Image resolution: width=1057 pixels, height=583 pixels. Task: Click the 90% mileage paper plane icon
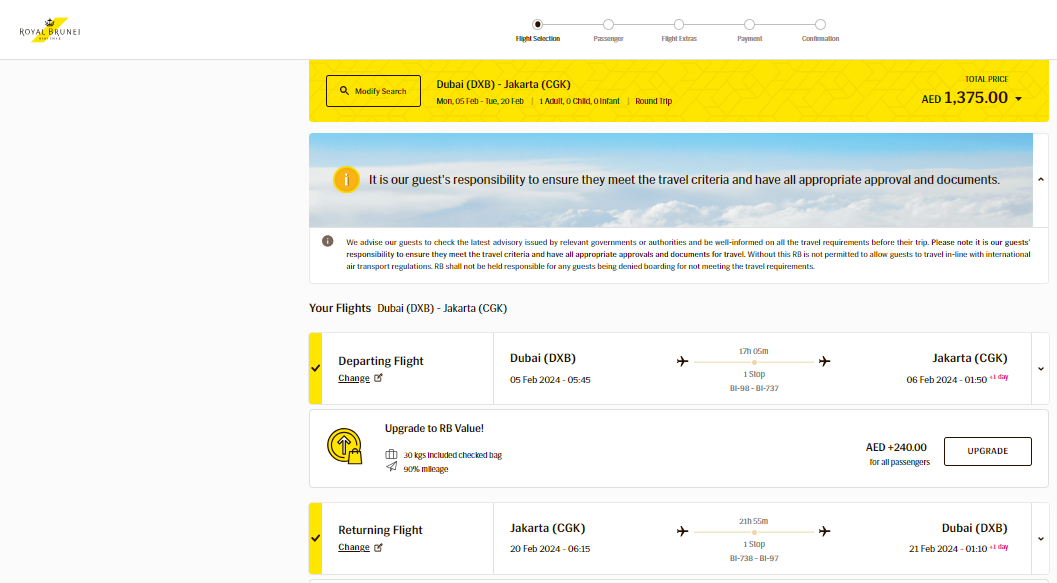coord(391,467)
